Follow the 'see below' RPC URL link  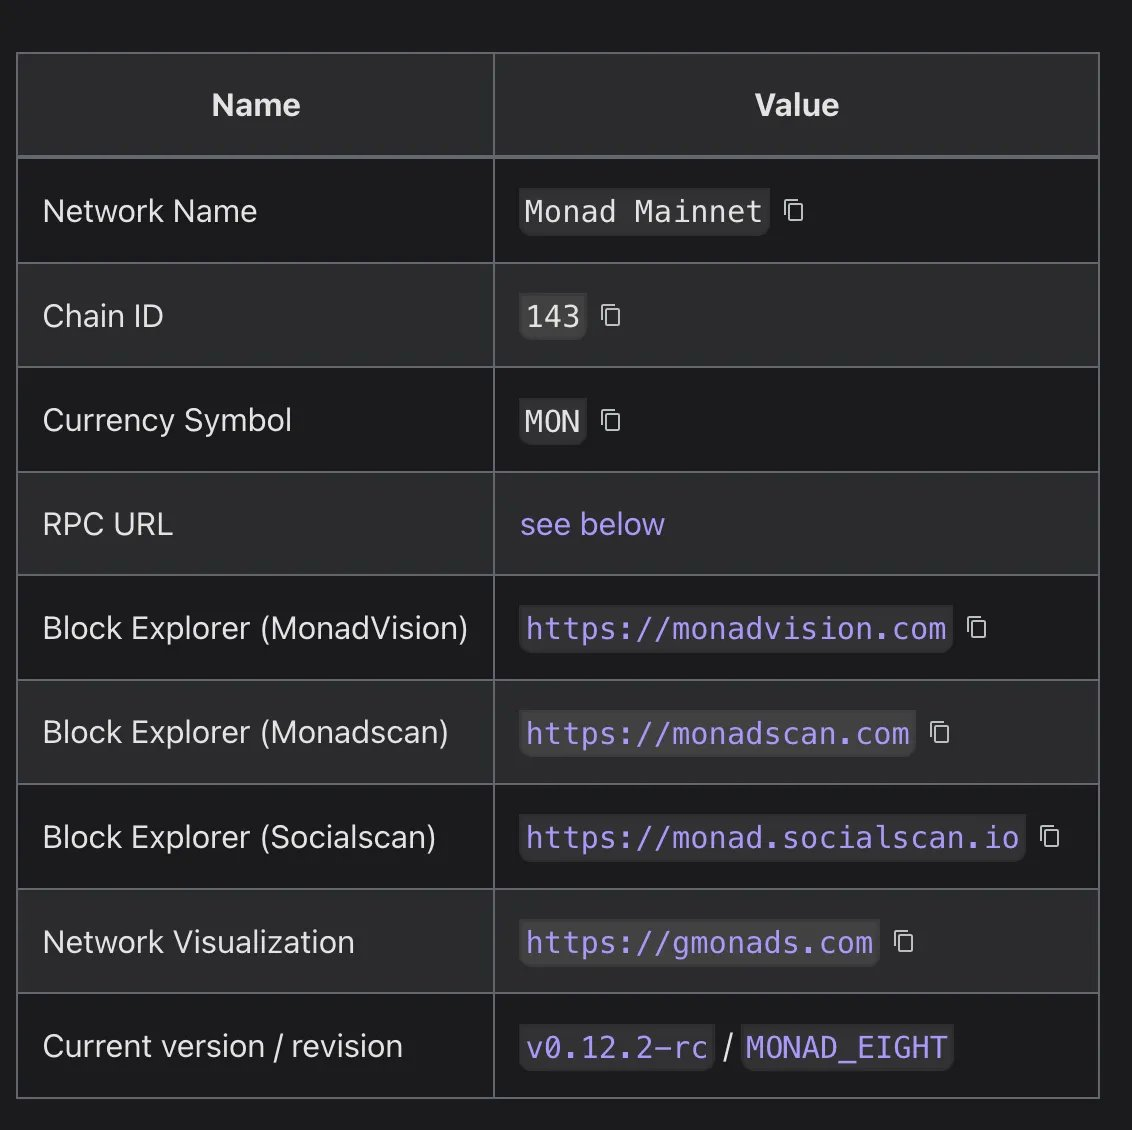pyautogui.click(x=592, y=524)
